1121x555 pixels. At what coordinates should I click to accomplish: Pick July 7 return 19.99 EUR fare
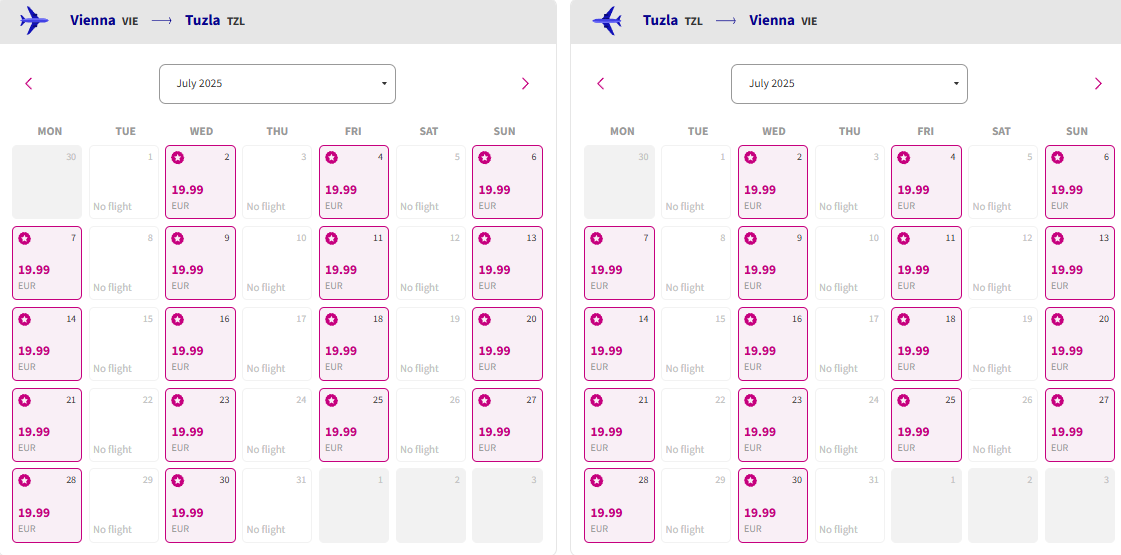[619, 263]
